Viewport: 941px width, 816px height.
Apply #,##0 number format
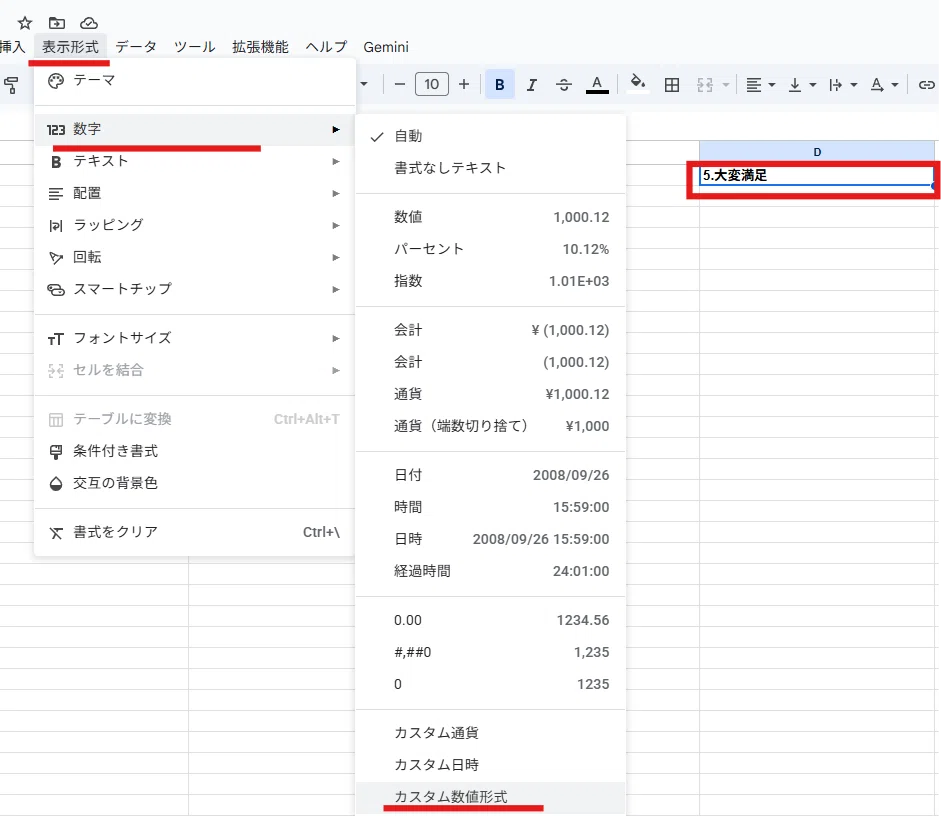tap(490, 652)
